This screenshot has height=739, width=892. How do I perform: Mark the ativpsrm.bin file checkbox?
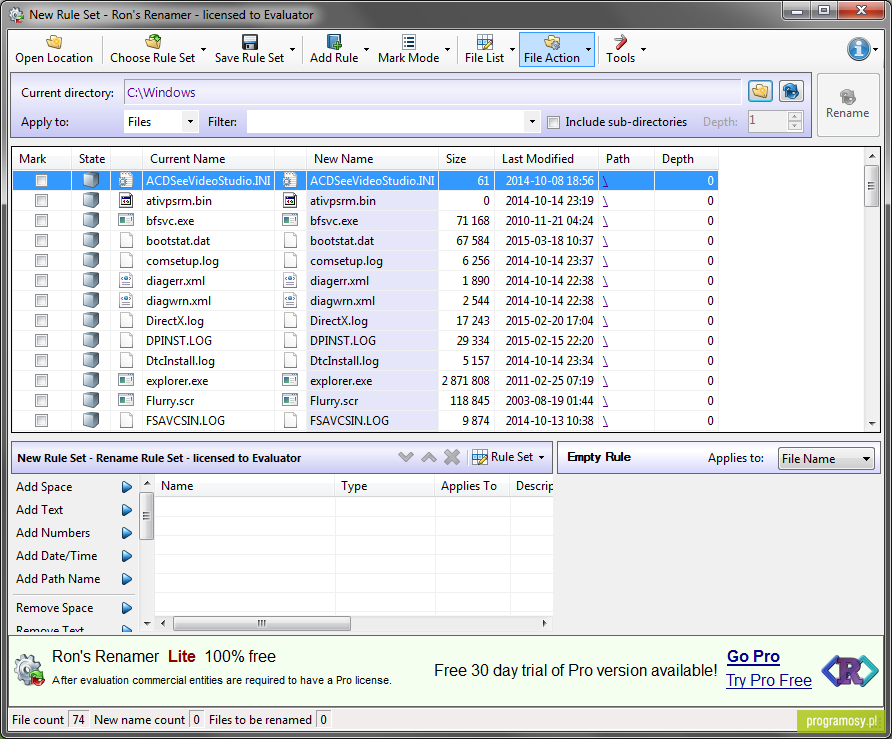coord(42,201)
